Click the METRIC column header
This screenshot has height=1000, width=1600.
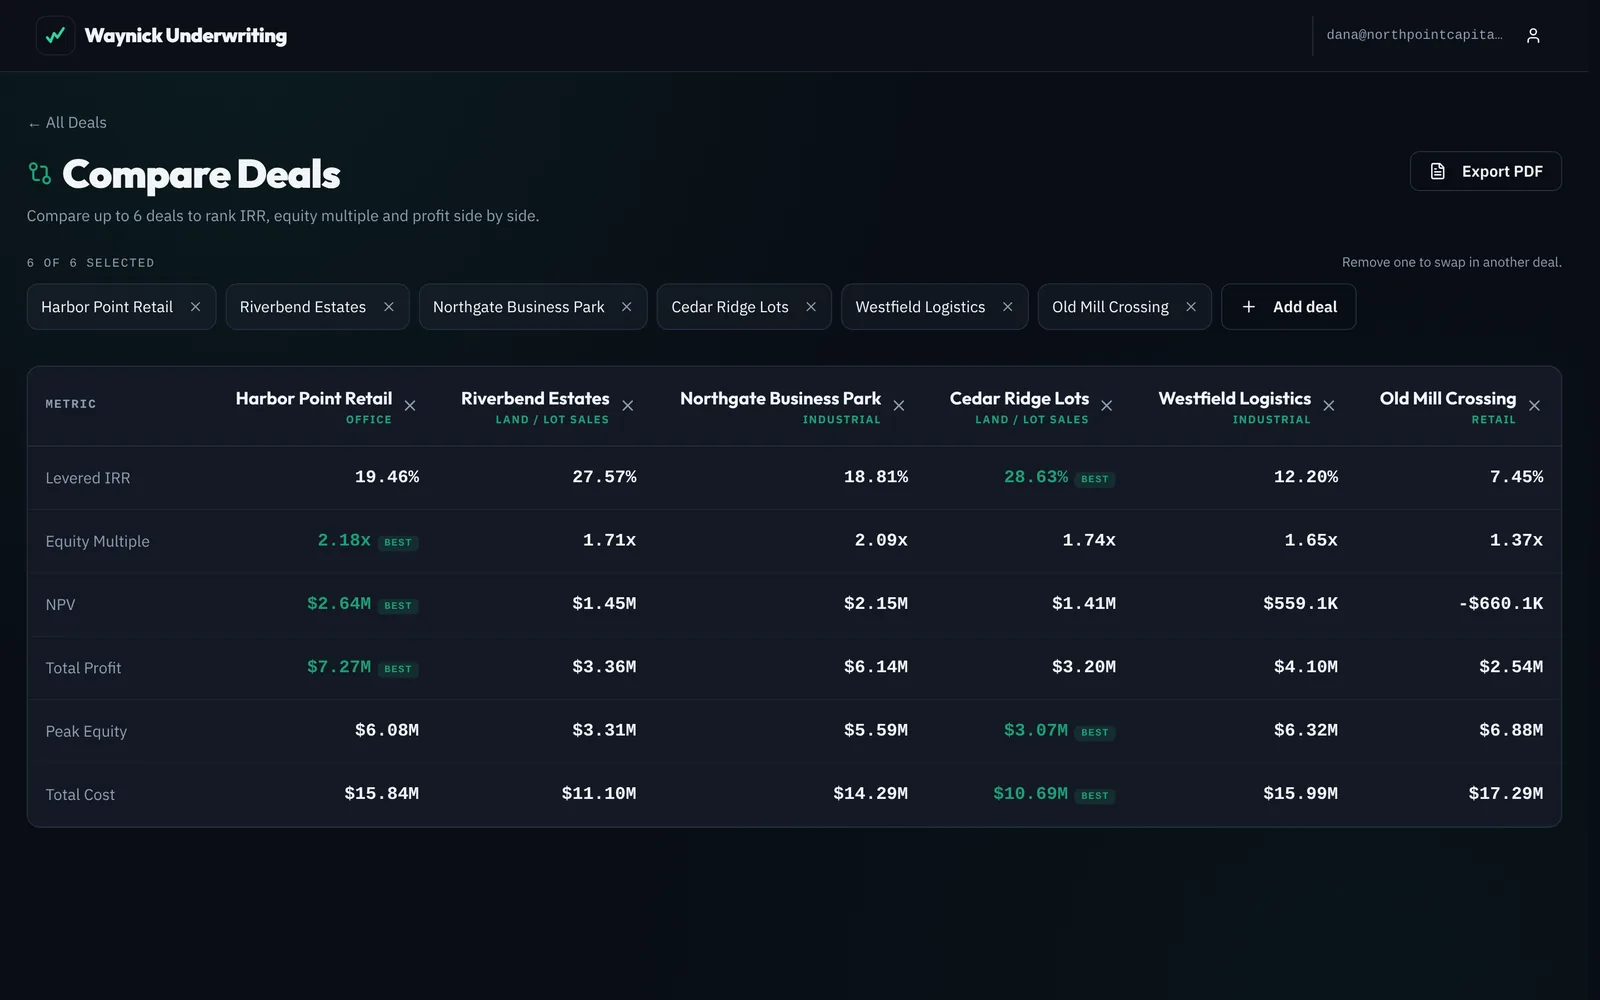(71, 404)
